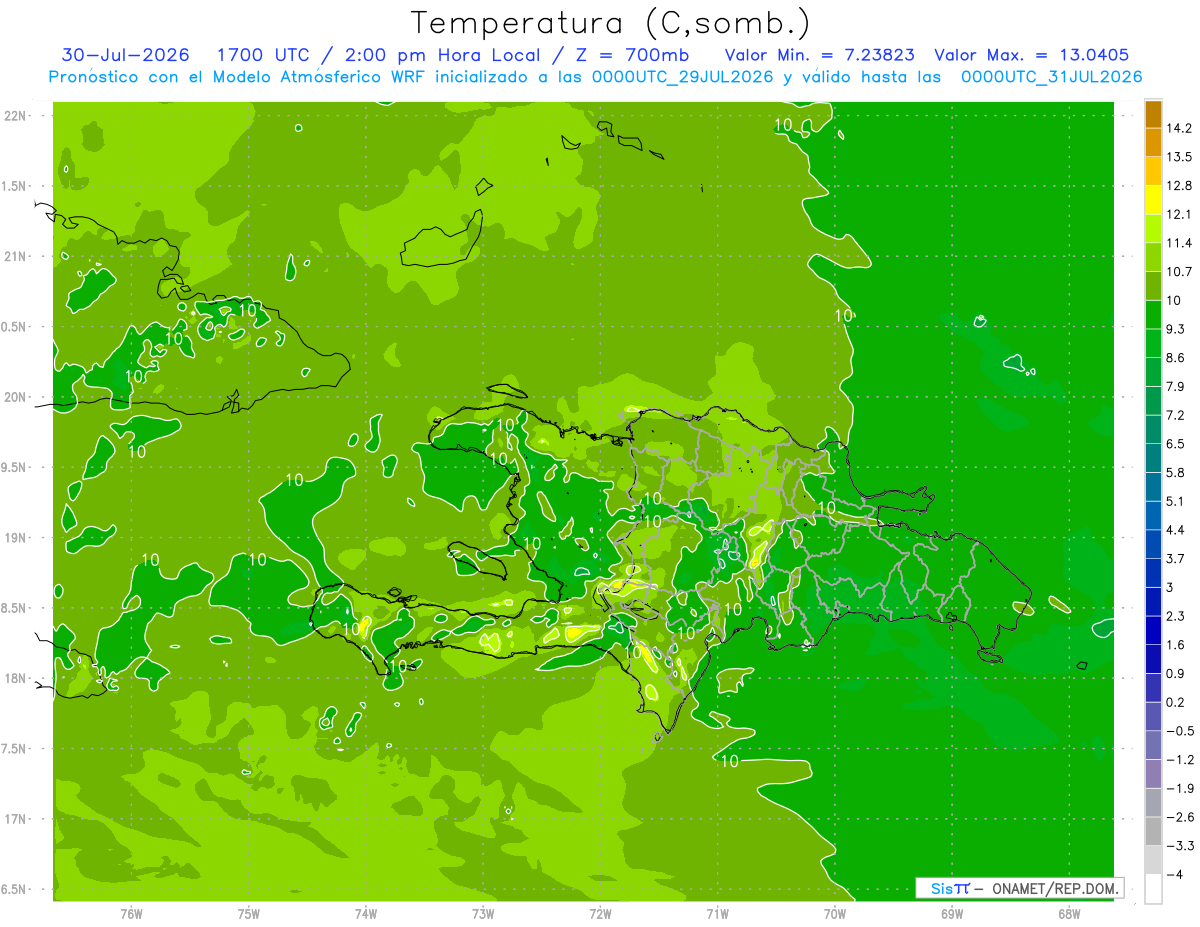
Task: Click the dark blue swatch between 1.6 and 2.3
Action: pyautogui.click(x=1153, y=630)
